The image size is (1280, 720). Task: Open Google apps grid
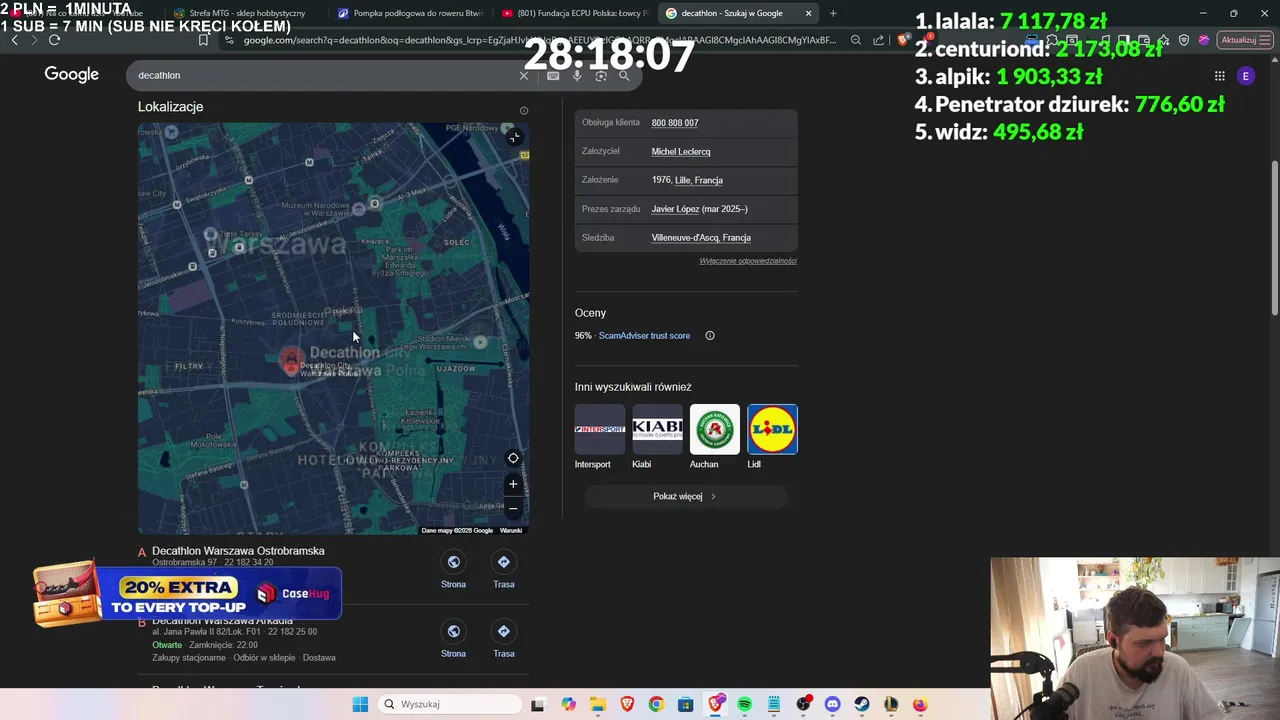click(1219, 76)
